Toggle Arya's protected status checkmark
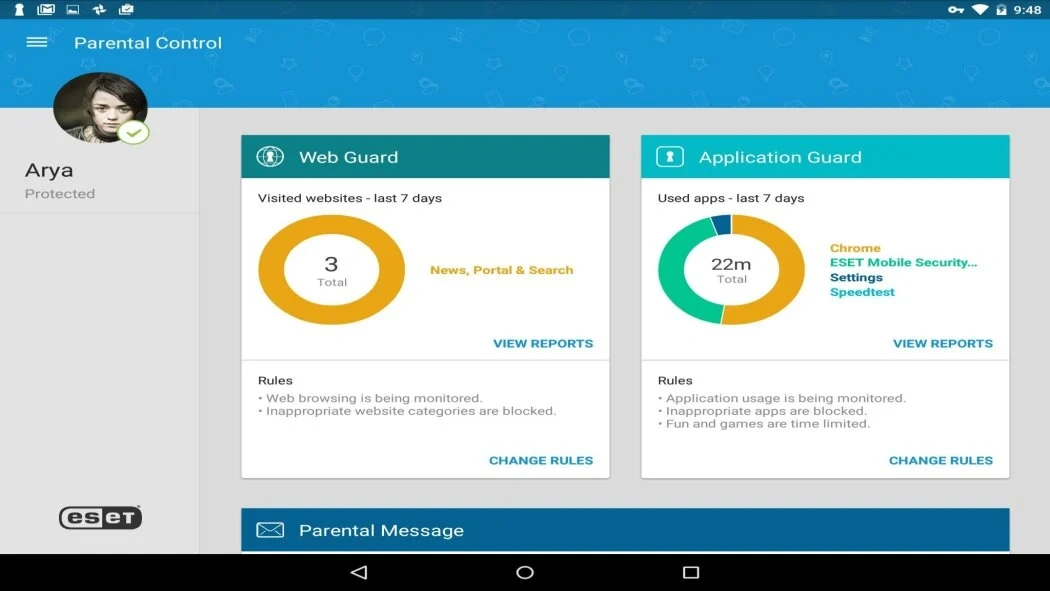 point(133,131)
